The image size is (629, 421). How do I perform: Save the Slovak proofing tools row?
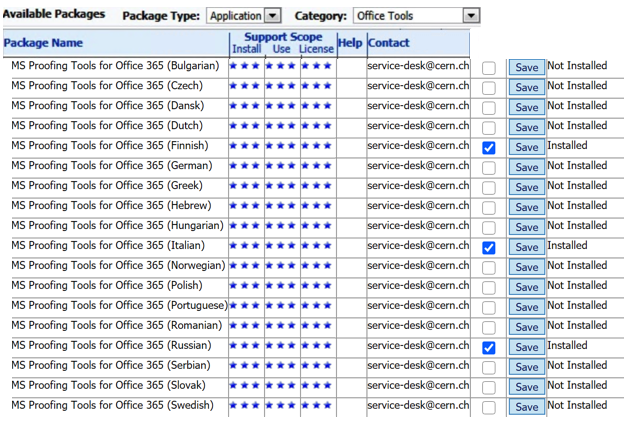(x=527, y=387)
